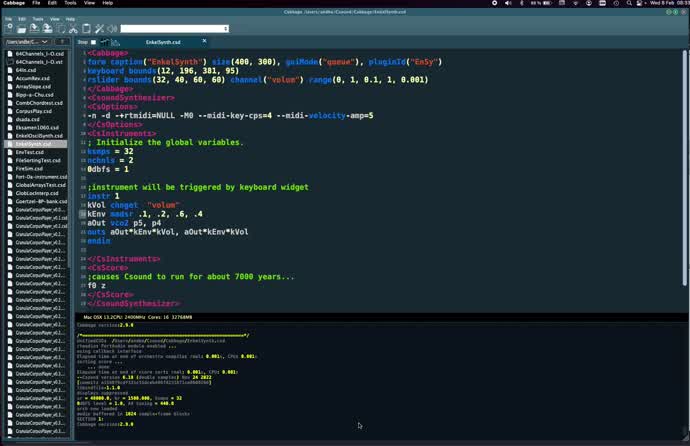The width and height of the screenshot is (690, 446).
Task: Select CorpusPlay.csd in the file list
Action: point(36,111)
